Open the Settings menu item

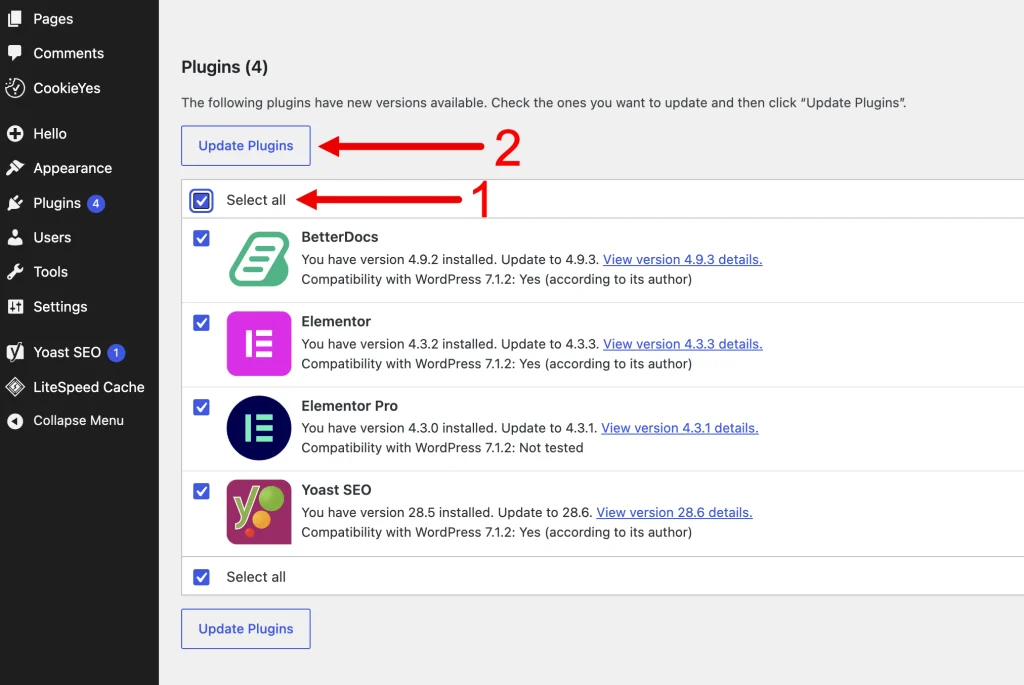60,306
